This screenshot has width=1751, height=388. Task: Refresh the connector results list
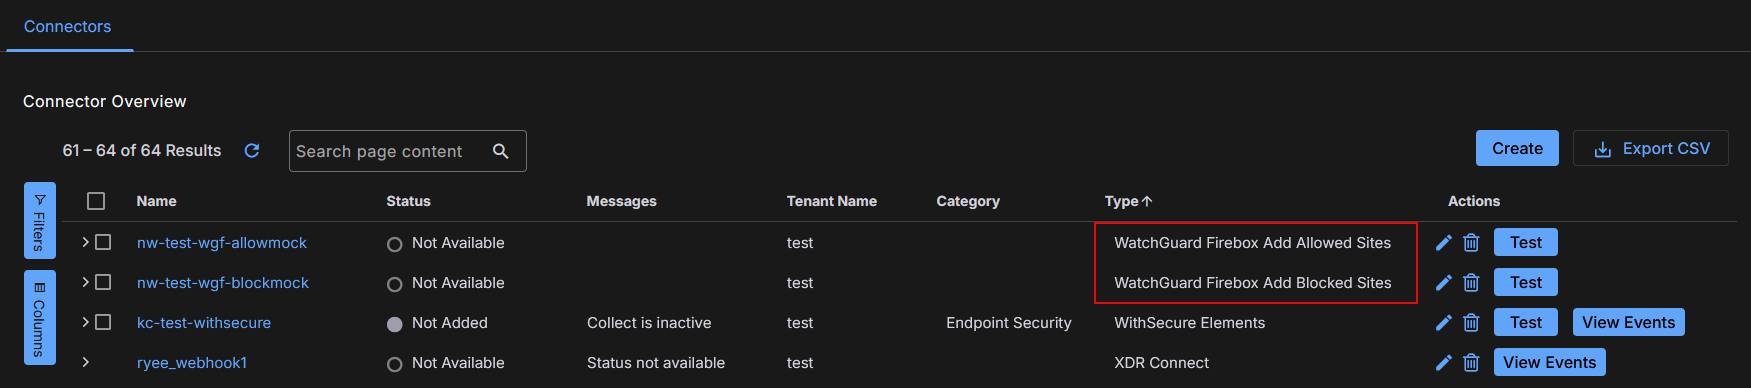tap(252, 150)
